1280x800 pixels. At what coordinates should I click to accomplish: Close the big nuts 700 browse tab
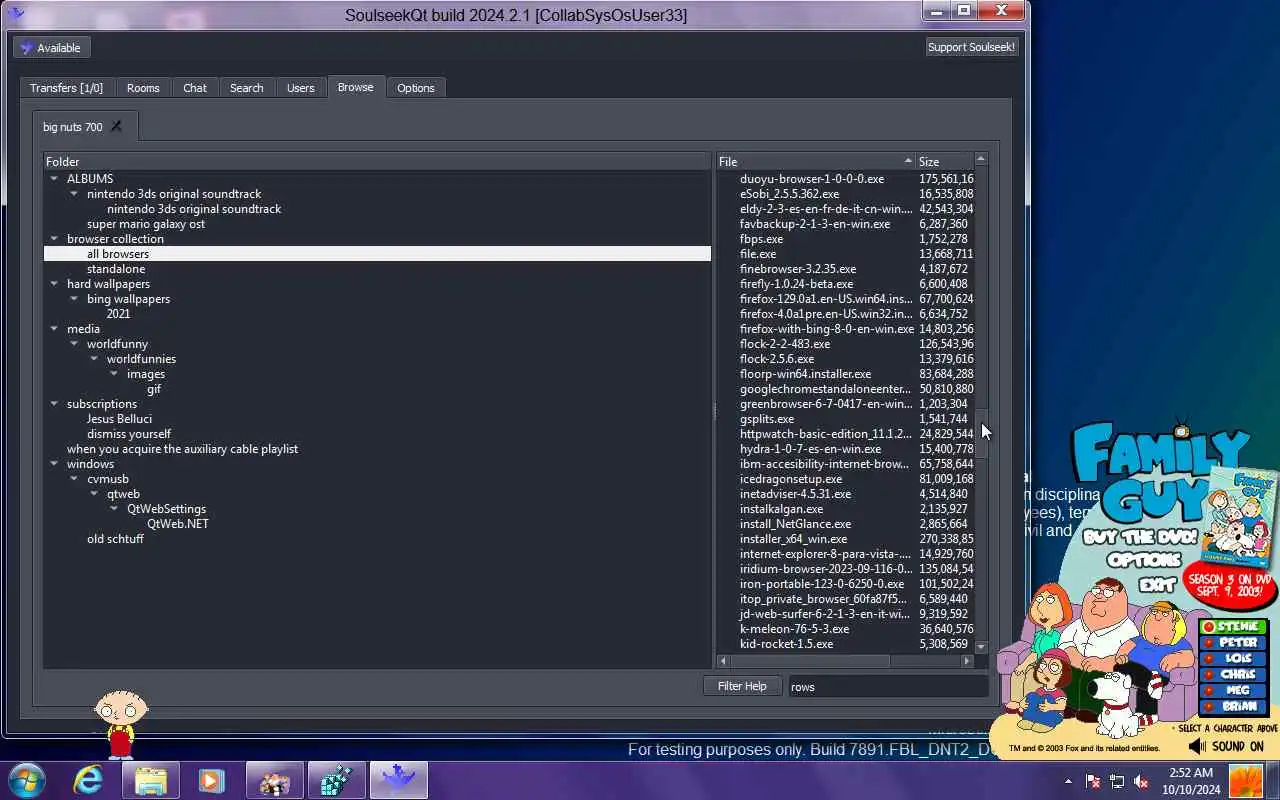(x=116, y=126)
